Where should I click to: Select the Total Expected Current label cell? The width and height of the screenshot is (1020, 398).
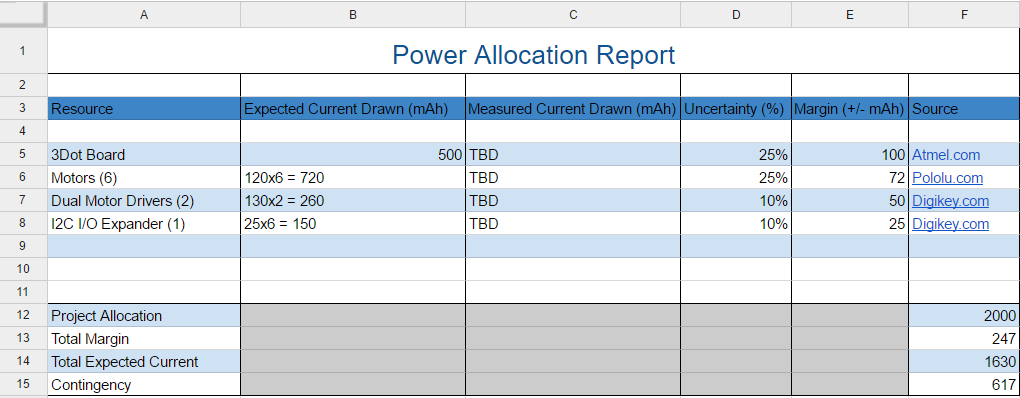[144, 362]
